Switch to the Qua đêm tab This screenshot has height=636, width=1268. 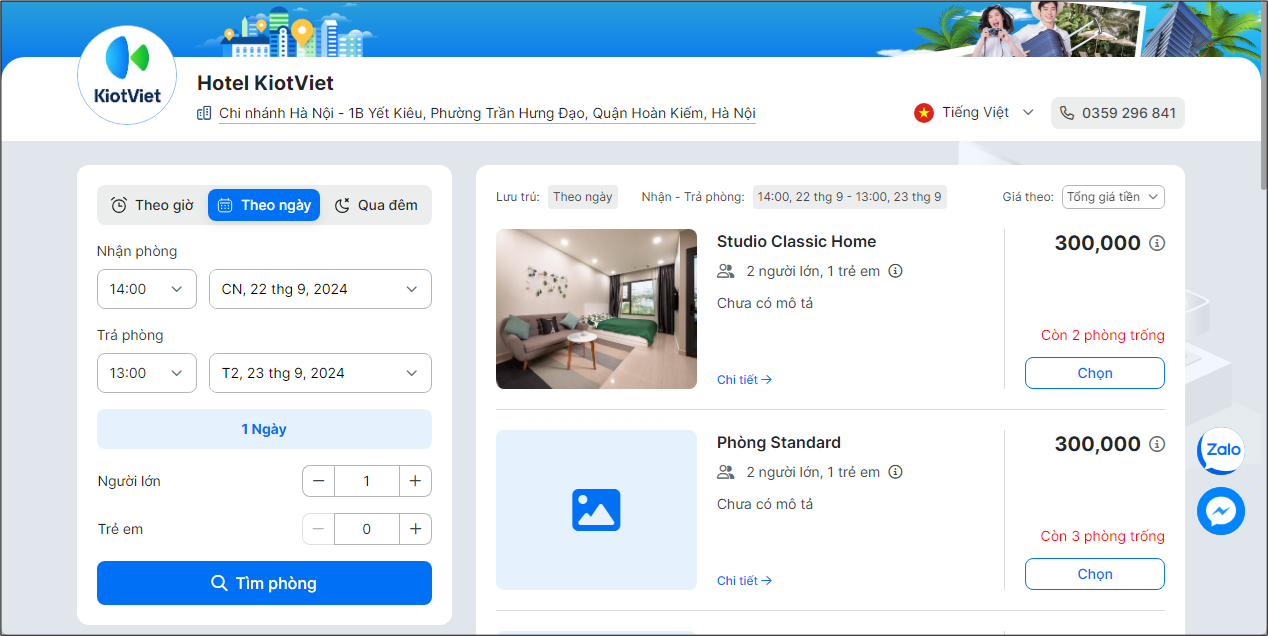click(x=376, y=205)
